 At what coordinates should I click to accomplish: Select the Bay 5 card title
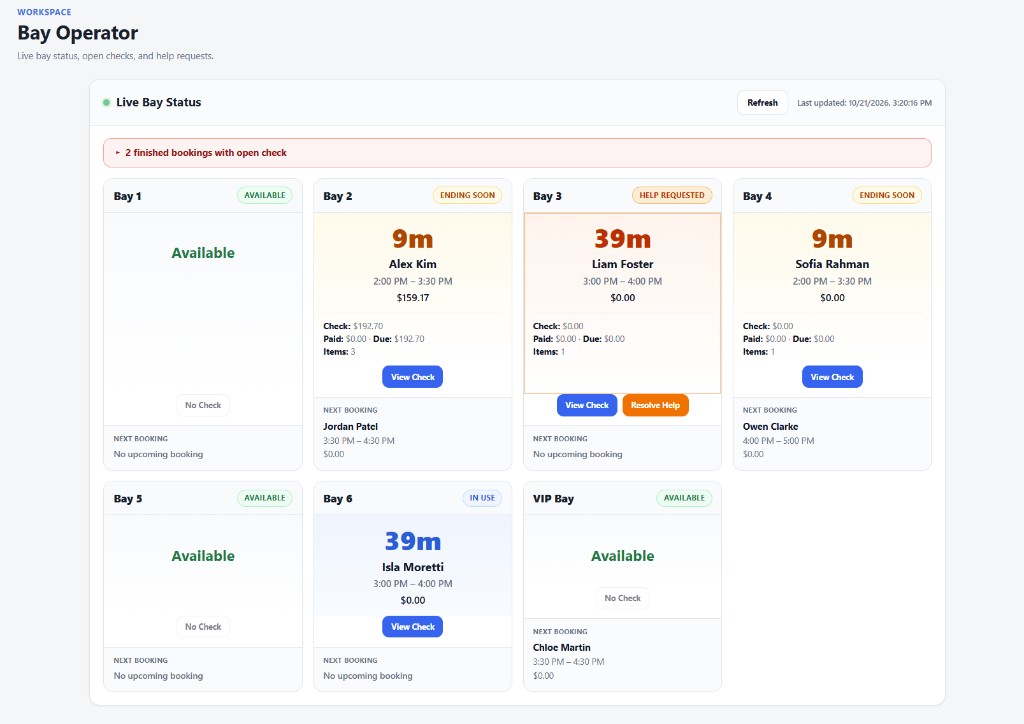(128, 499)
